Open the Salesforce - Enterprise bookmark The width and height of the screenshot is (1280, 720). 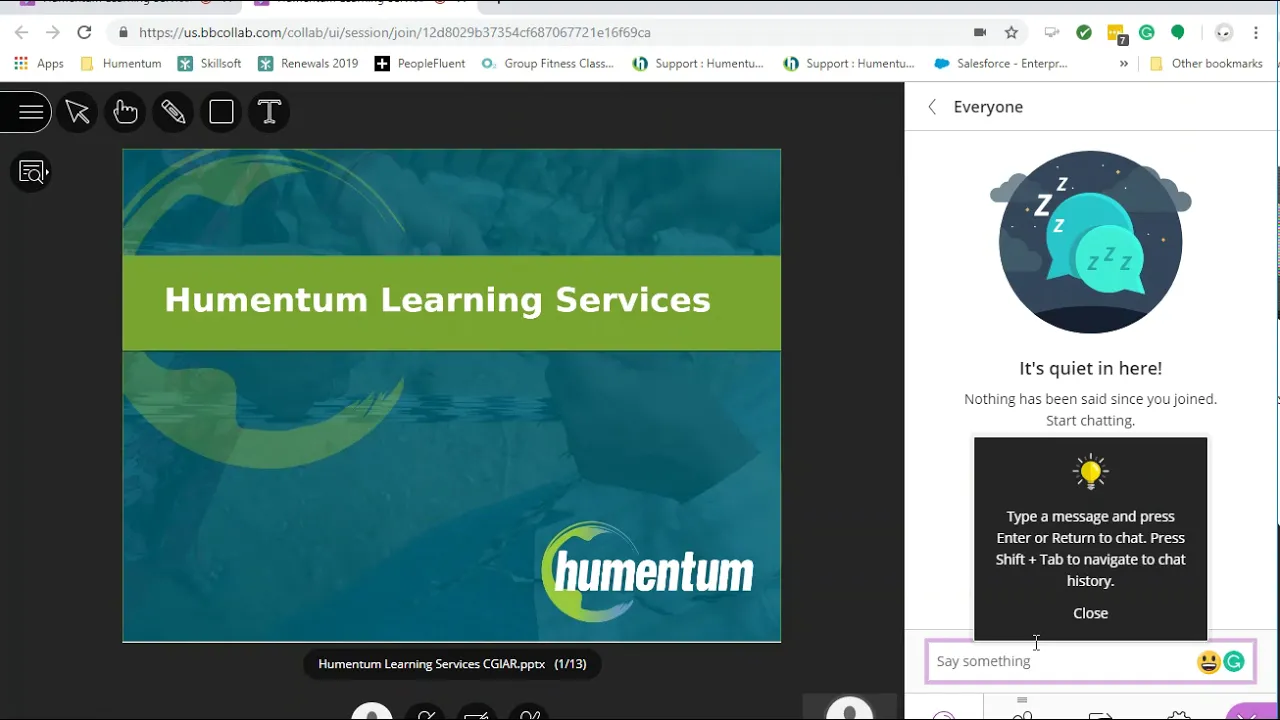pyautogui.click(x=1001, y=63)
